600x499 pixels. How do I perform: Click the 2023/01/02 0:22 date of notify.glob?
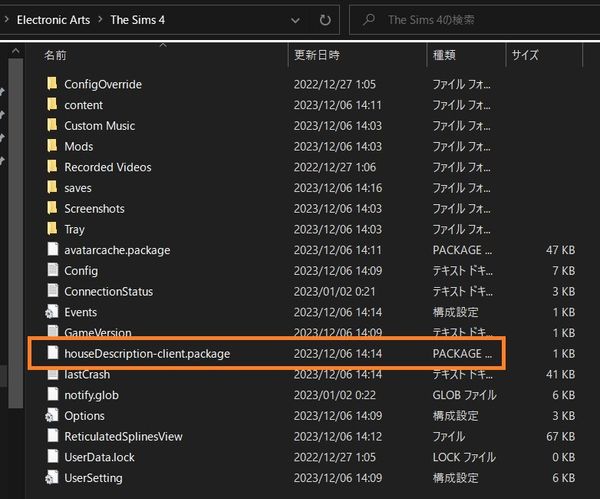(334, 395)
